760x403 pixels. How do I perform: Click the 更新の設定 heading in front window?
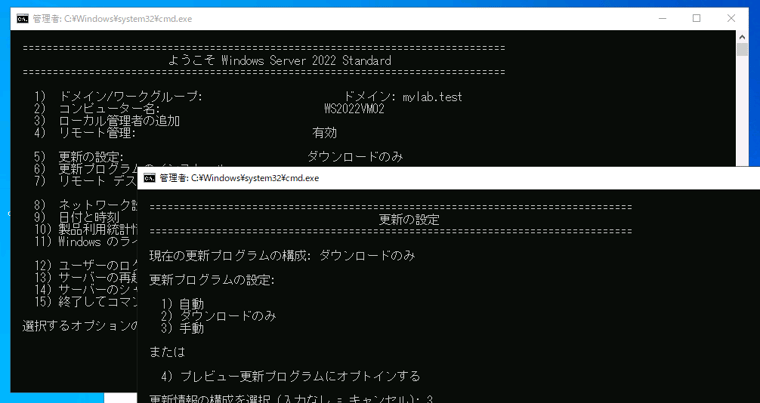click(x=409, y=220)
